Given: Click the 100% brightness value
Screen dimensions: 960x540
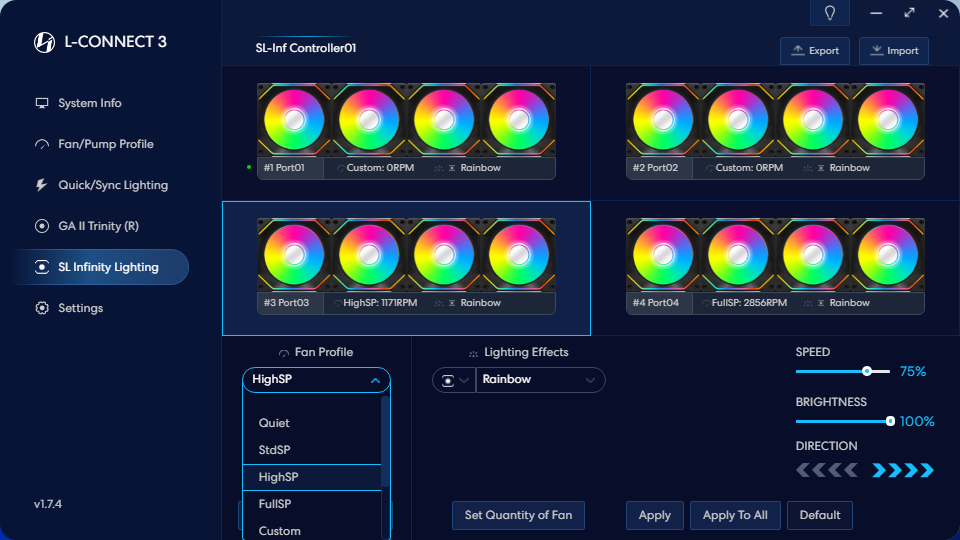Looking at the screenshot, I should [917, 422].
